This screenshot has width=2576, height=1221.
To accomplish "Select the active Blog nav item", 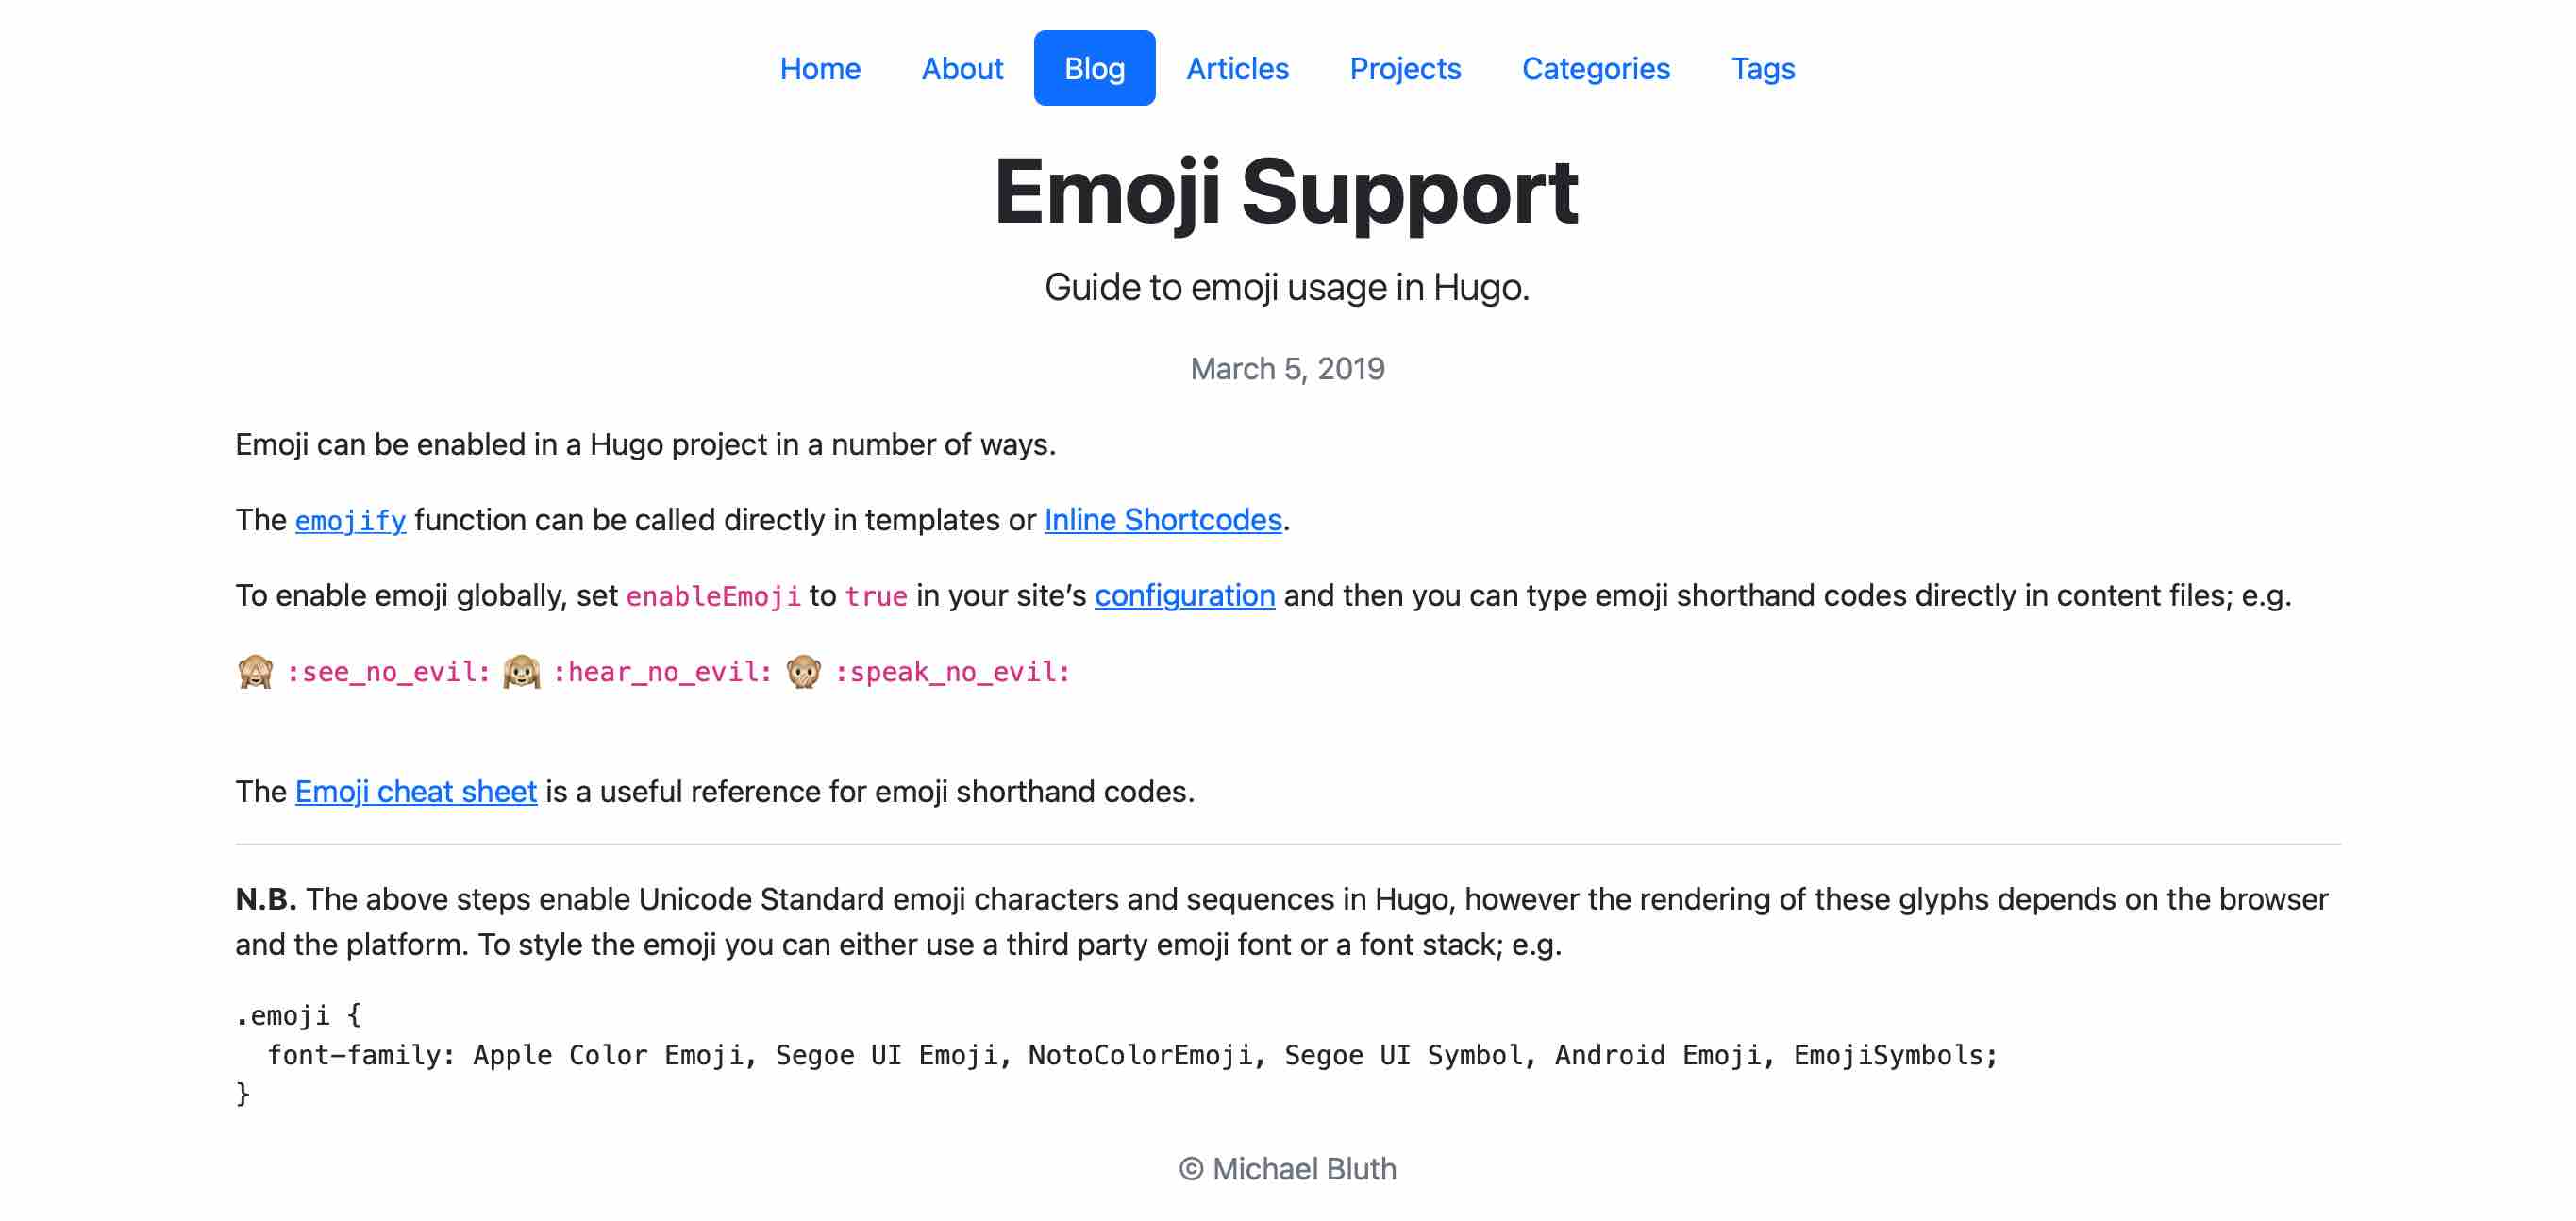I will pyautogui.click(x=1094, y=68).
